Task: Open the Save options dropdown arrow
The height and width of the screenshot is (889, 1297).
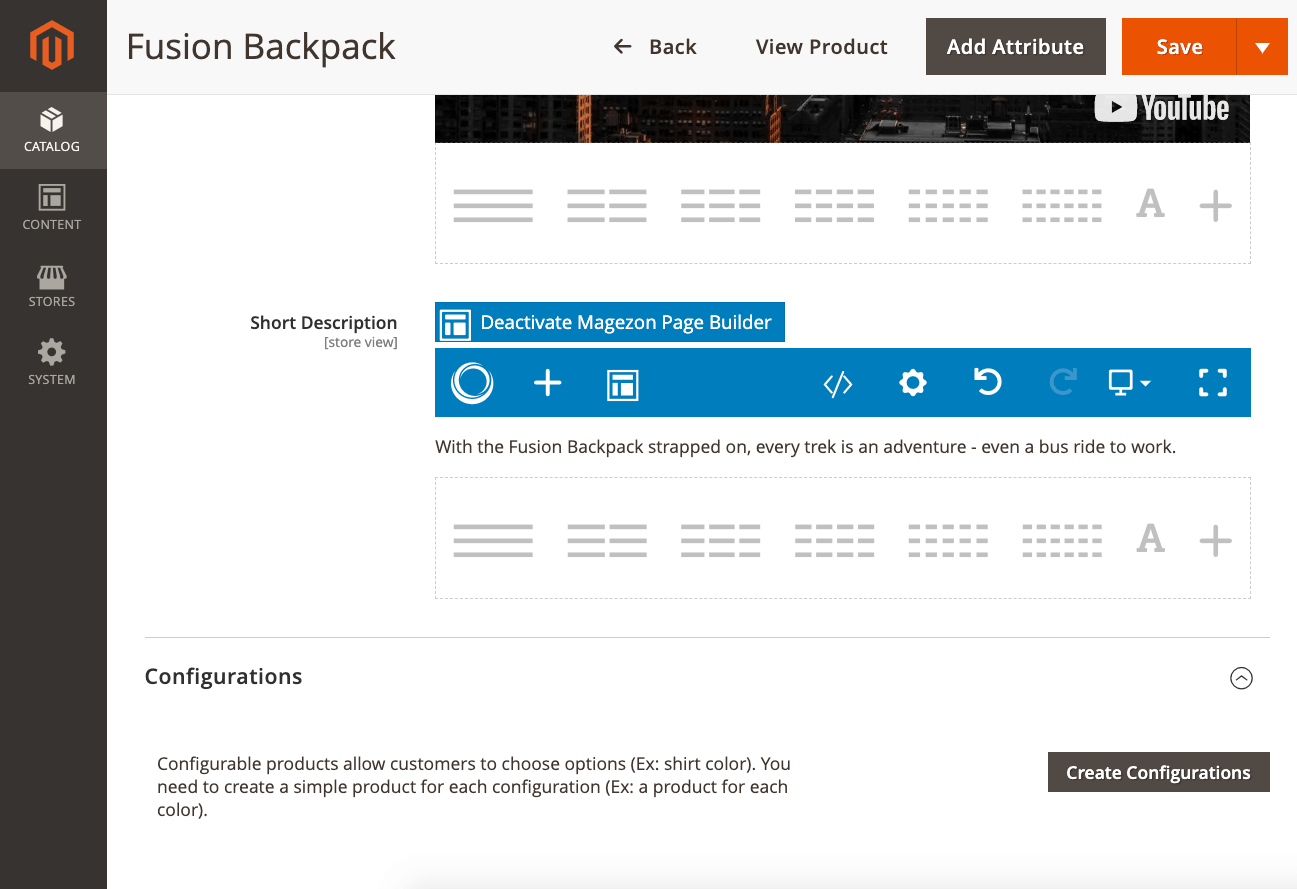Action: (x=1262, y=46)
